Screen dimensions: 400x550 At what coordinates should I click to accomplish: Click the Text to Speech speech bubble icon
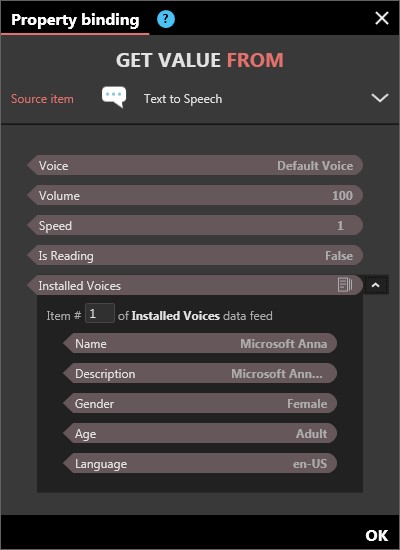(114, 97)
